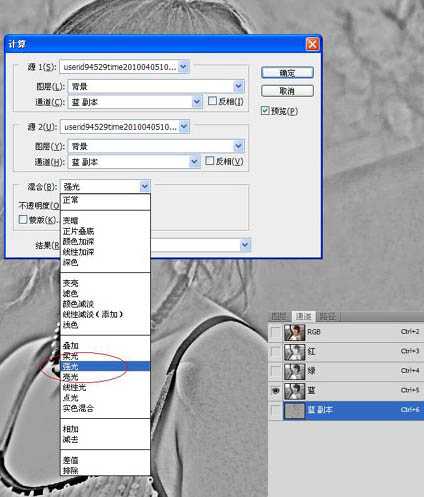Enable 反相 checkbox for source 1

click(x=212, y=101)
